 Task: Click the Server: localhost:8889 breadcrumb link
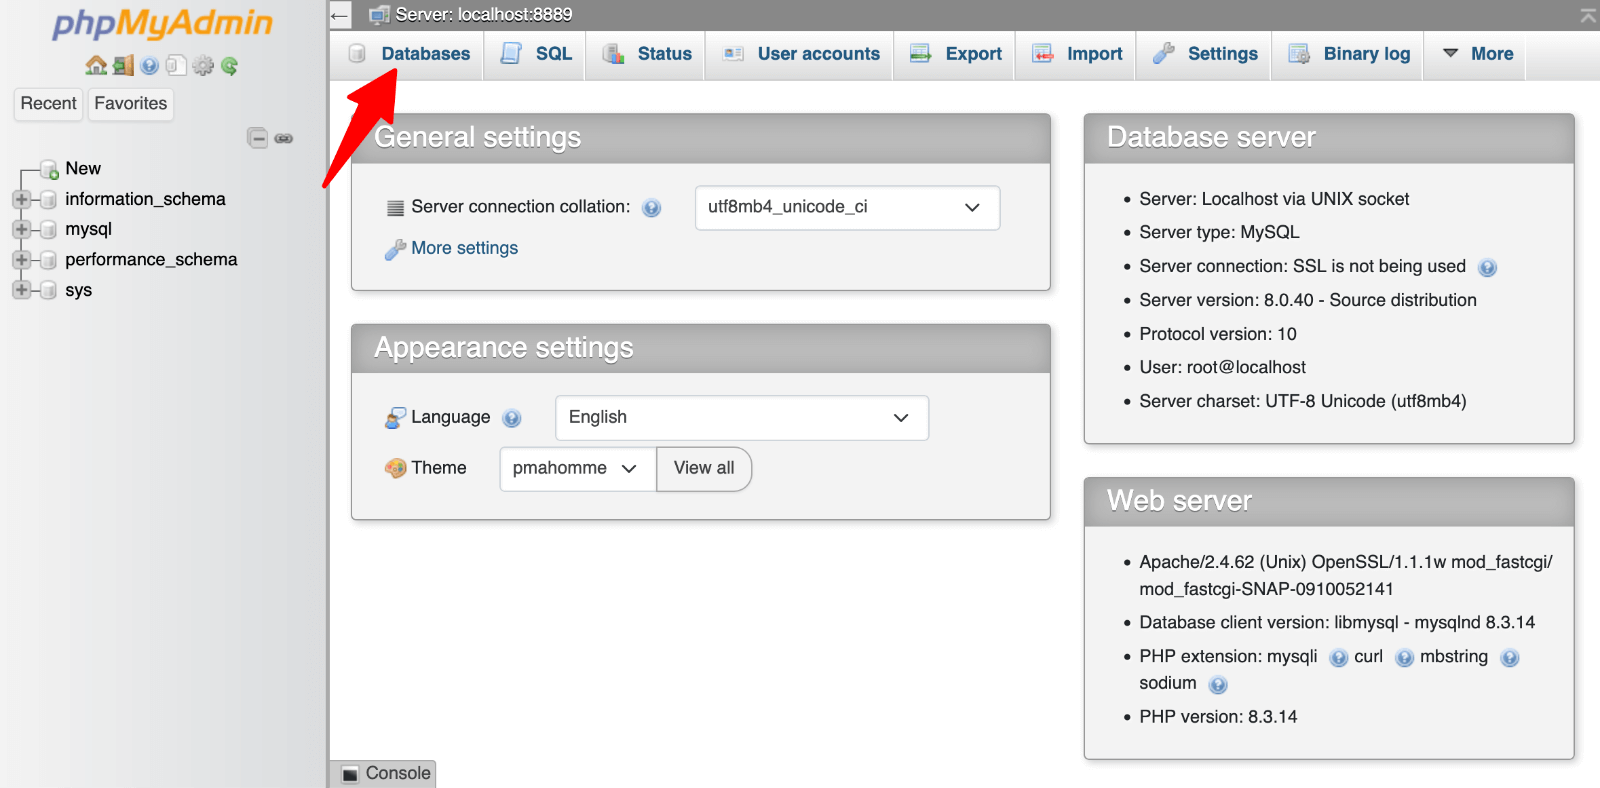point(484,15)
